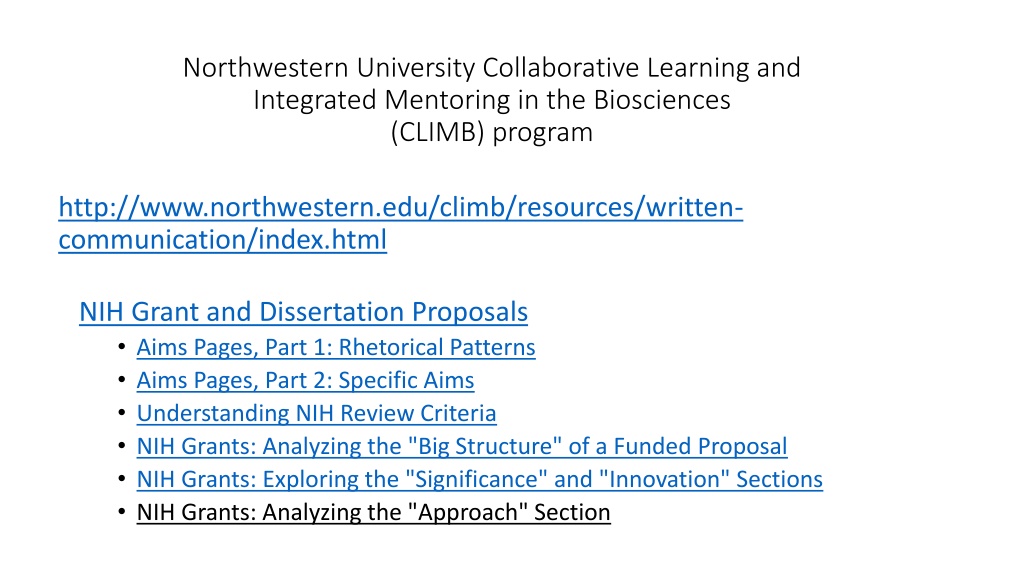Image resolution: width=1024 pixels, height=576 pixels.
Task: Click the bullet beside the "Approach" Section item
Action: point(121,511)
